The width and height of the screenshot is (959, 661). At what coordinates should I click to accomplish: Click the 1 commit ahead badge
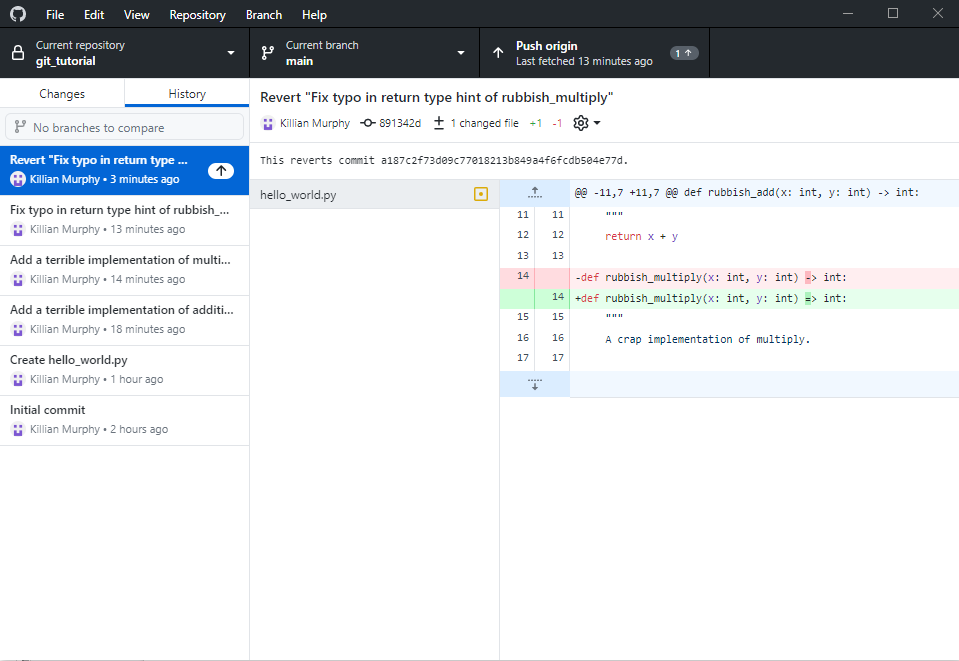pyautogui.click(x=683, y=53)
